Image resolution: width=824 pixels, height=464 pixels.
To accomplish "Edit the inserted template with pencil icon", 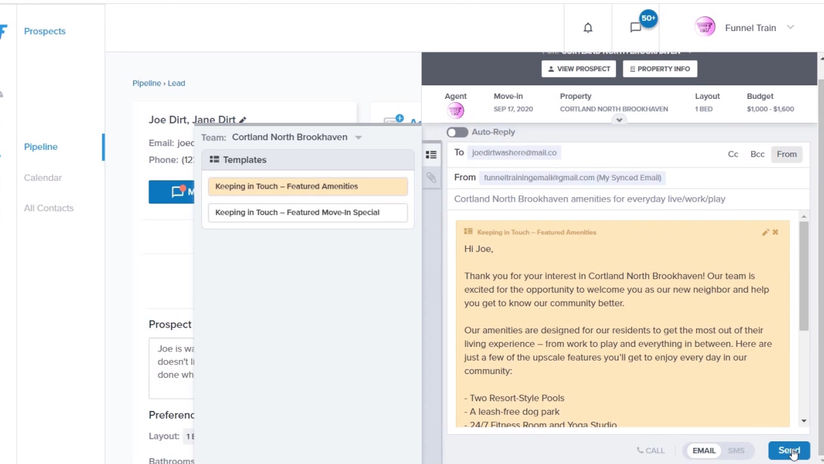I will point(765,232).
